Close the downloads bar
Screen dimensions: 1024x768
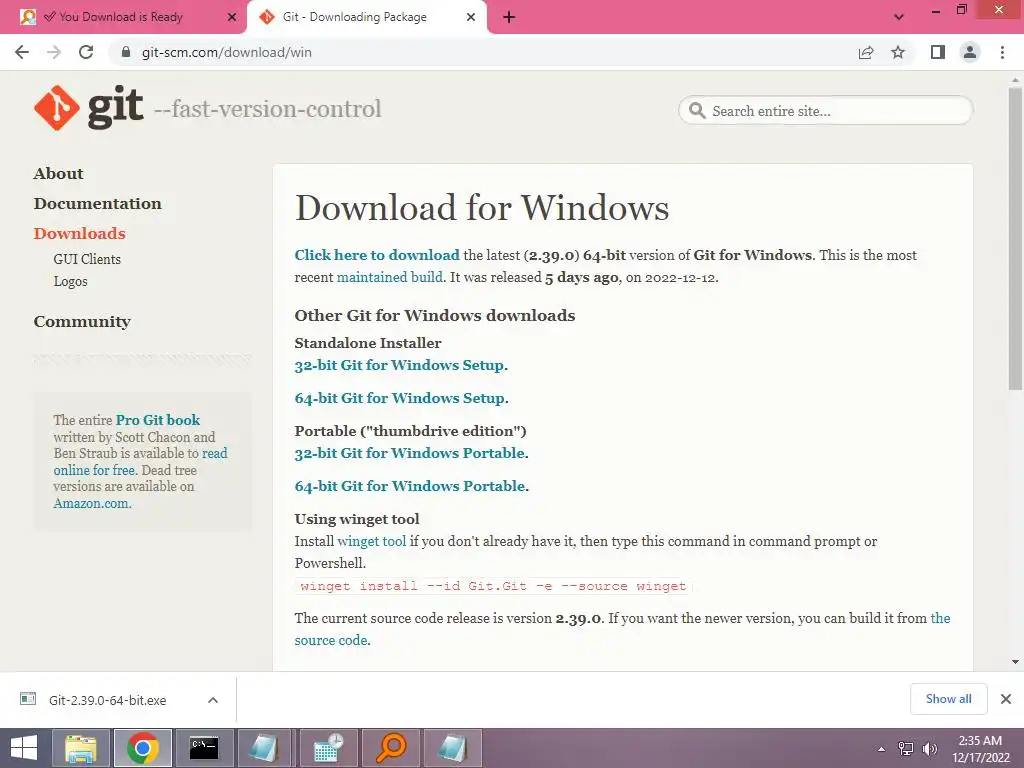click(x=1006, y=699)
